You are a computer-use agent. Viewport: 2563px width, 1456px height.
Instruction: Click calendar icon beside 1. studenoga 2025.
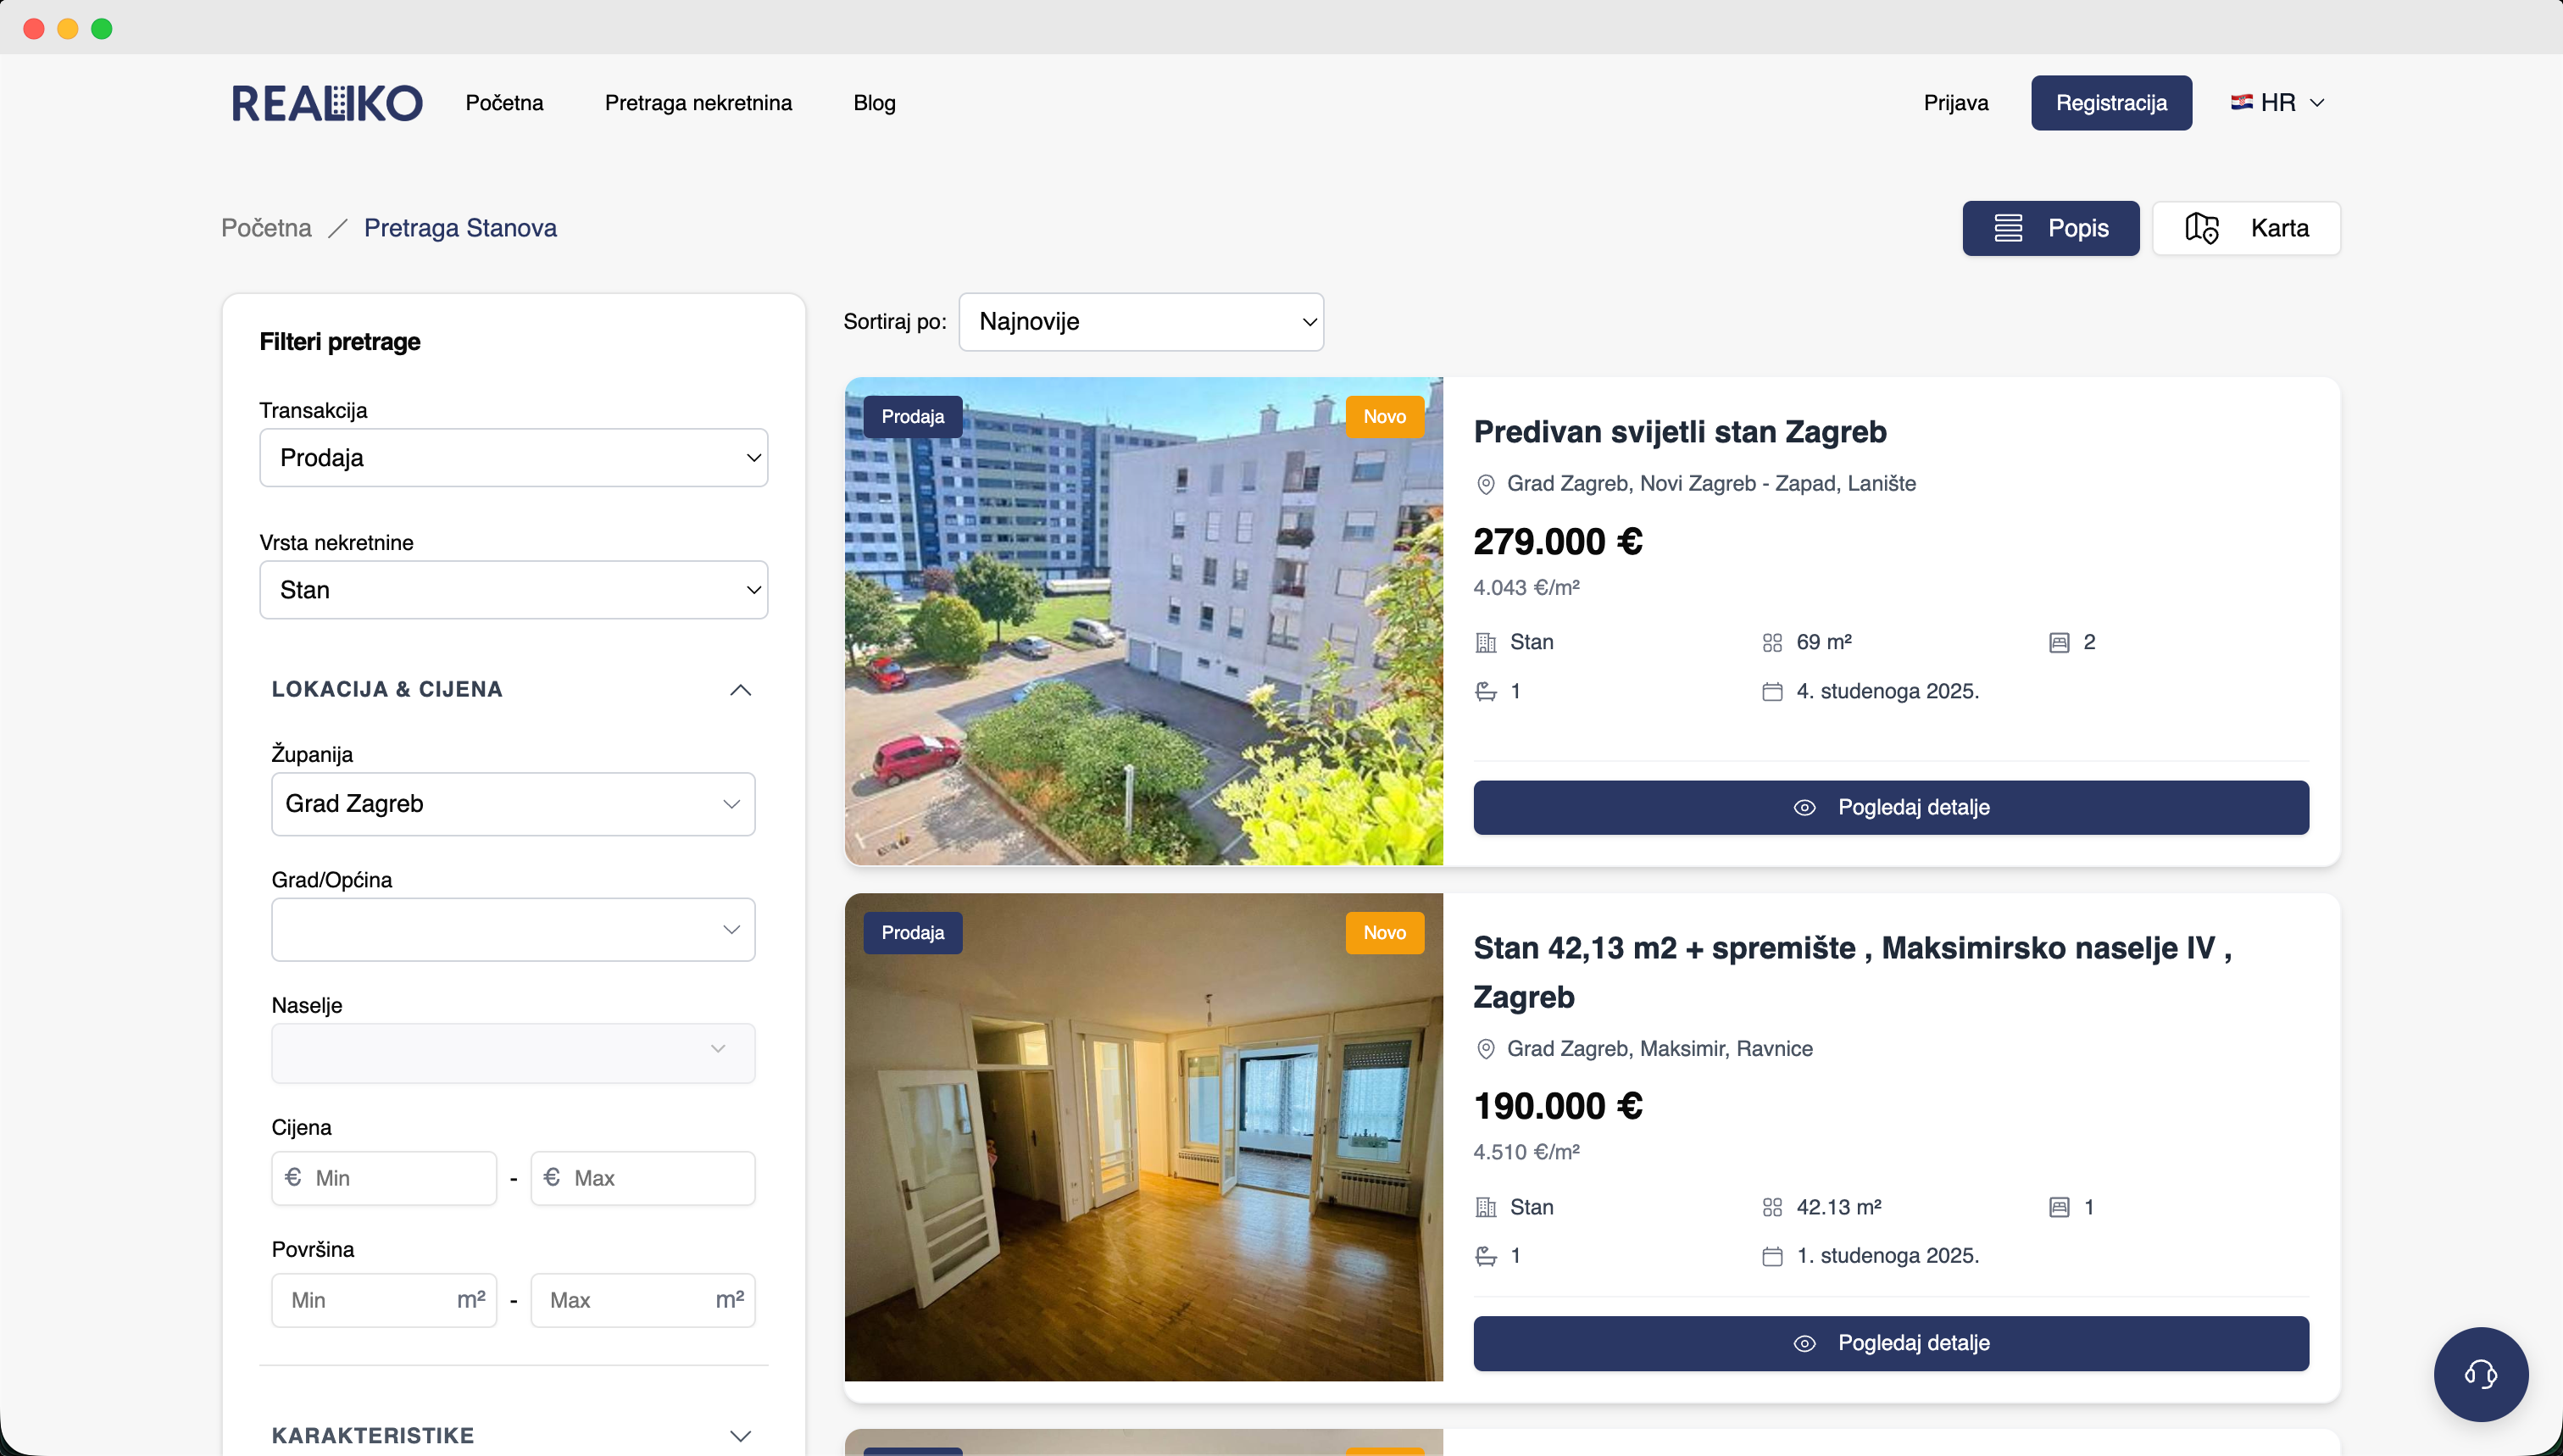tap(1772, 1257)
